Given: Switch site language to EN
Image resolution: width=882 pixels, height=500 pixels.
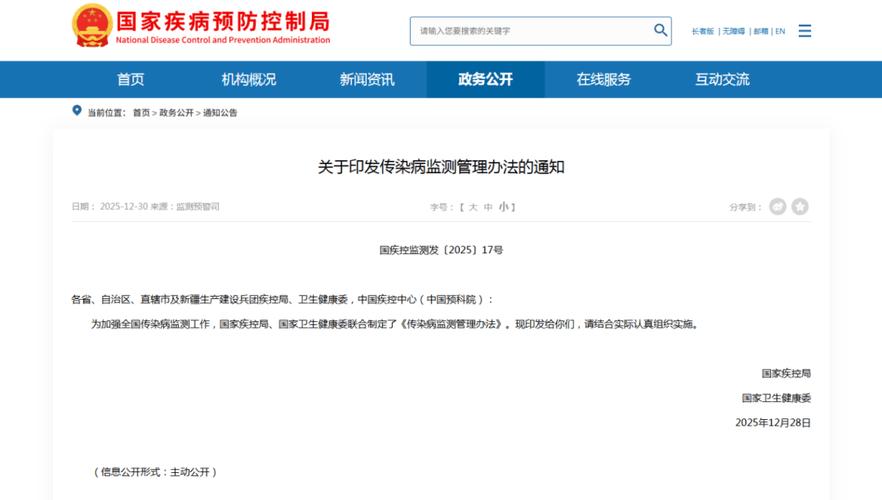Looking at the screenshot, I should (x=780, y=31).
